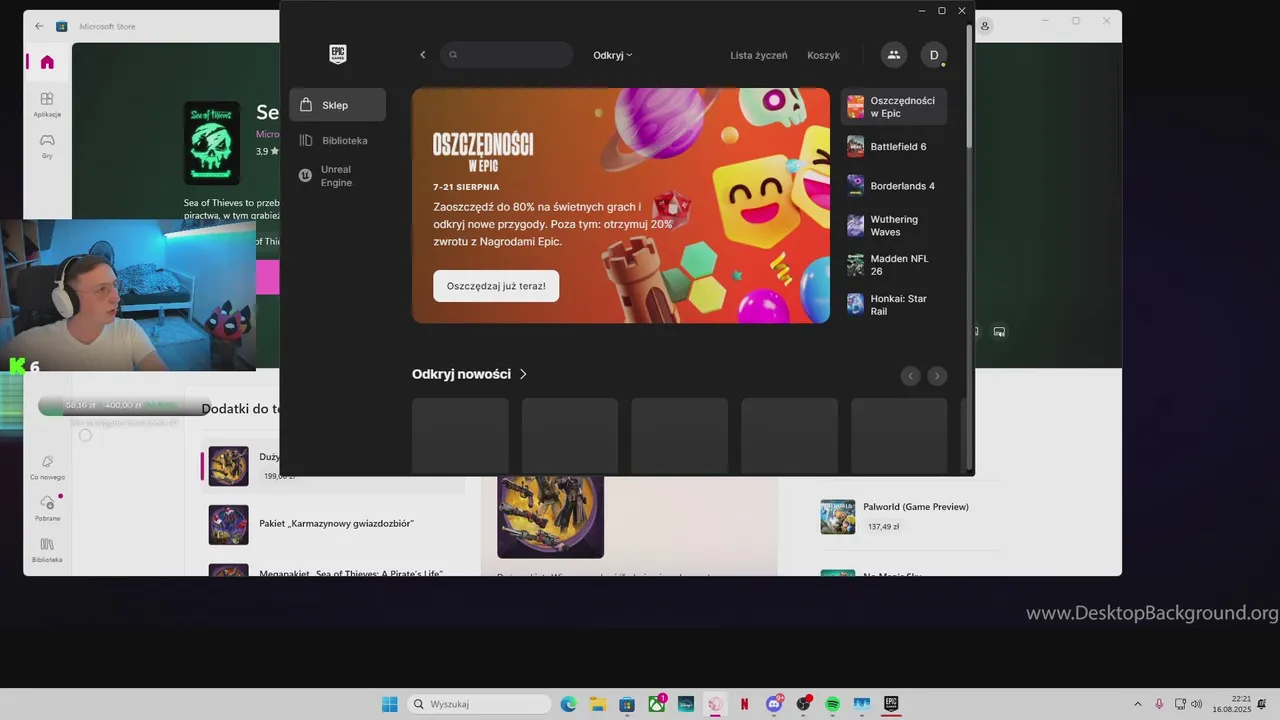This screenshot has width=1280, height=720.
Task: Click Microsoft Store home icon
Action: [47, 62]
